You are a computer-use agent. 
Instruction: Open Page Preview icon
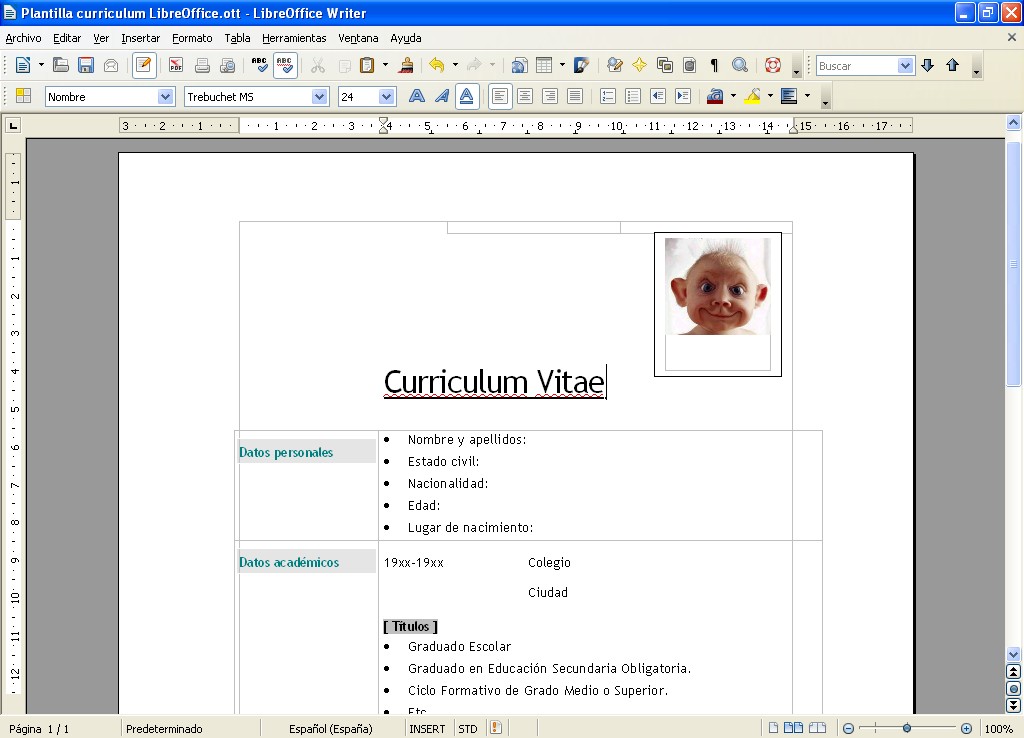point(227,65)
